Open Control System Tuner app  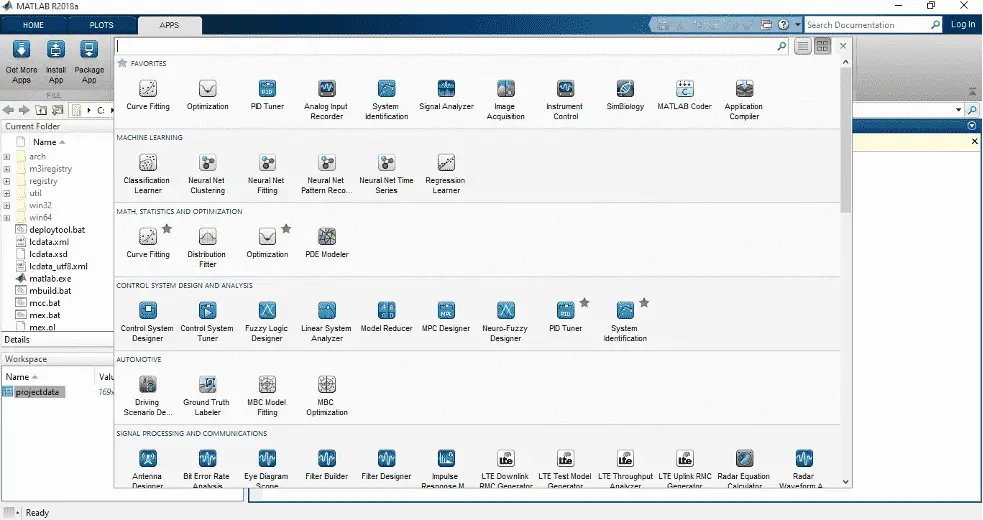tap(207, 322)
